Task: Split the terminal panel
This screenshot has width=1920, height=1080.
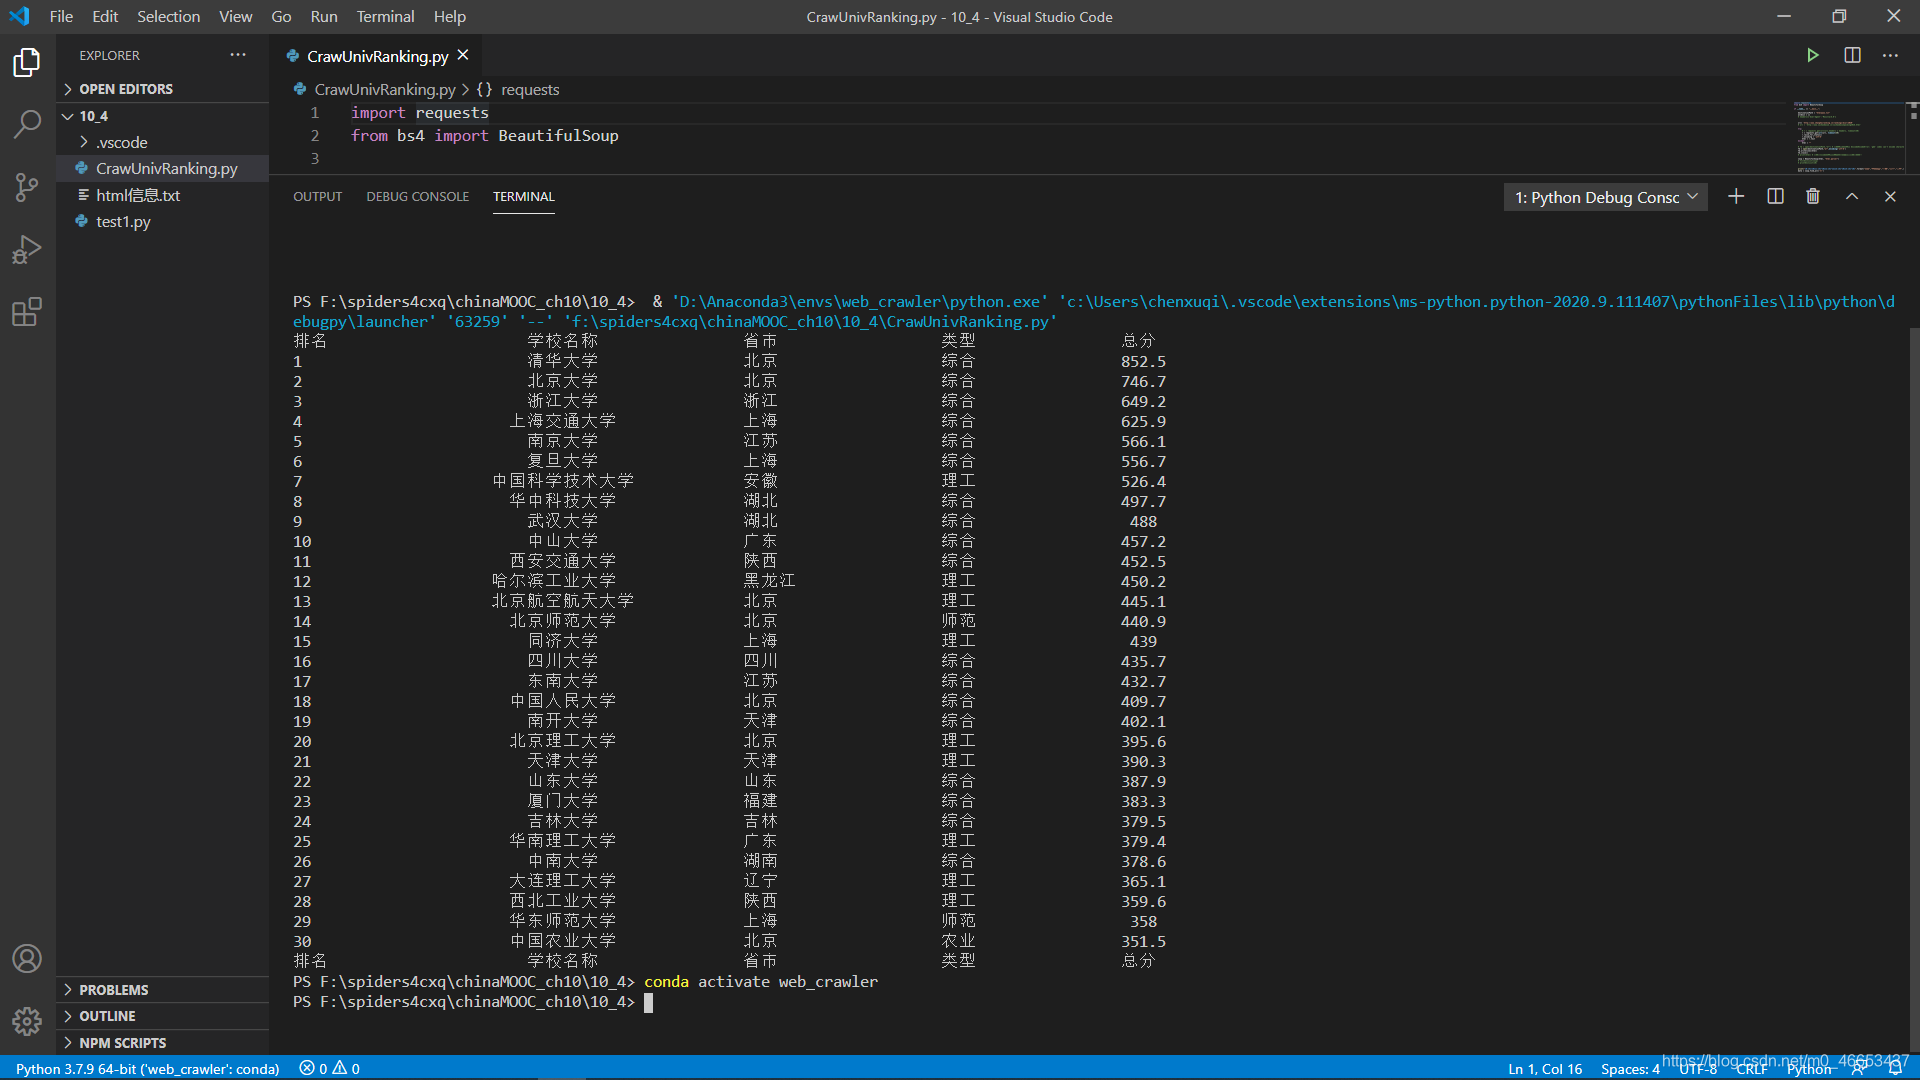Action: (1775, 197)
